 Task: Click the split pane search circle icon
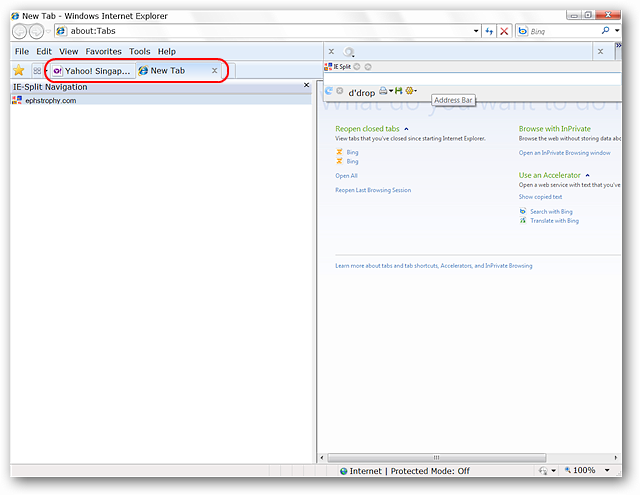pos(349,52)
